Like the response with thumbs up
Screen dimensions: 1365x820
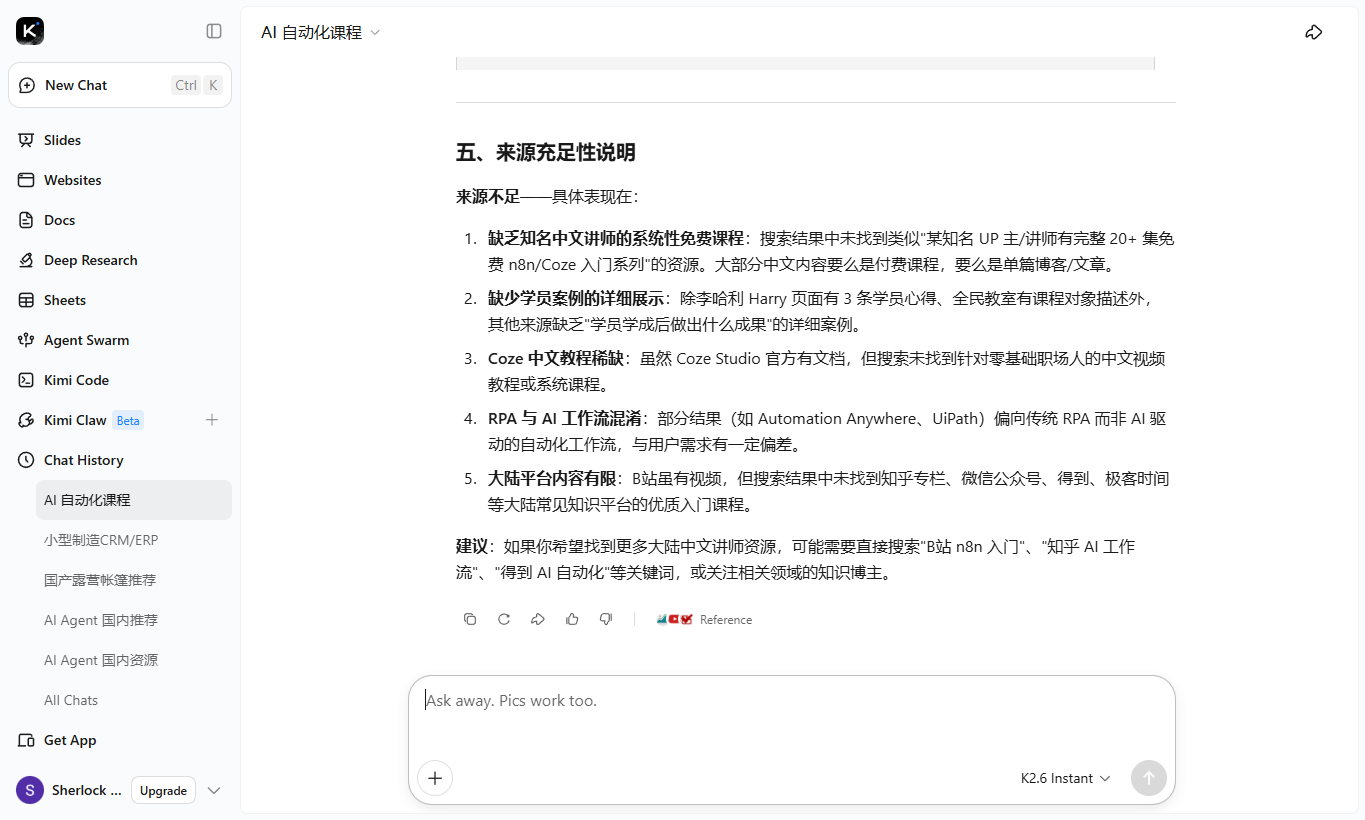572,619
